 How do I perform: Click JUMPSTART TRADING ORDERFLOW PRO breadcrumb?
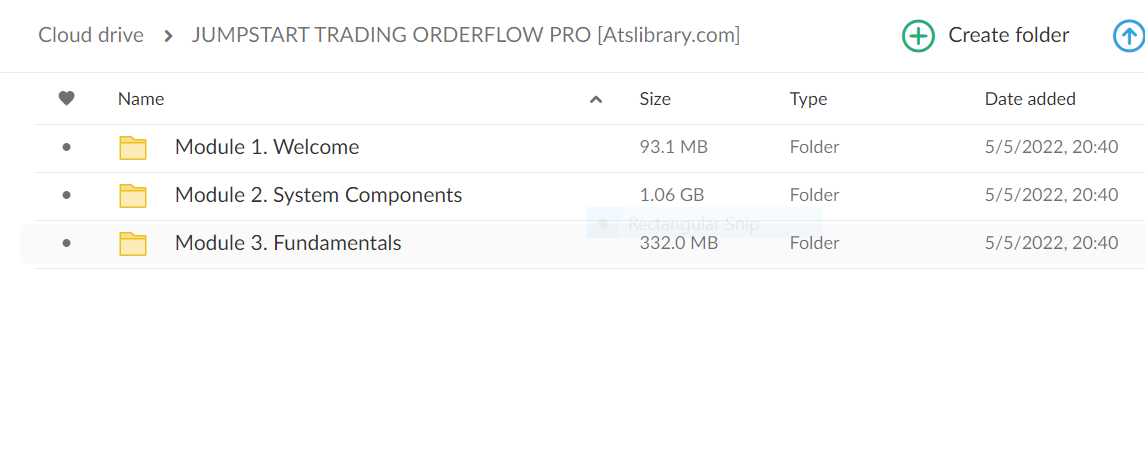click(466, 35)
